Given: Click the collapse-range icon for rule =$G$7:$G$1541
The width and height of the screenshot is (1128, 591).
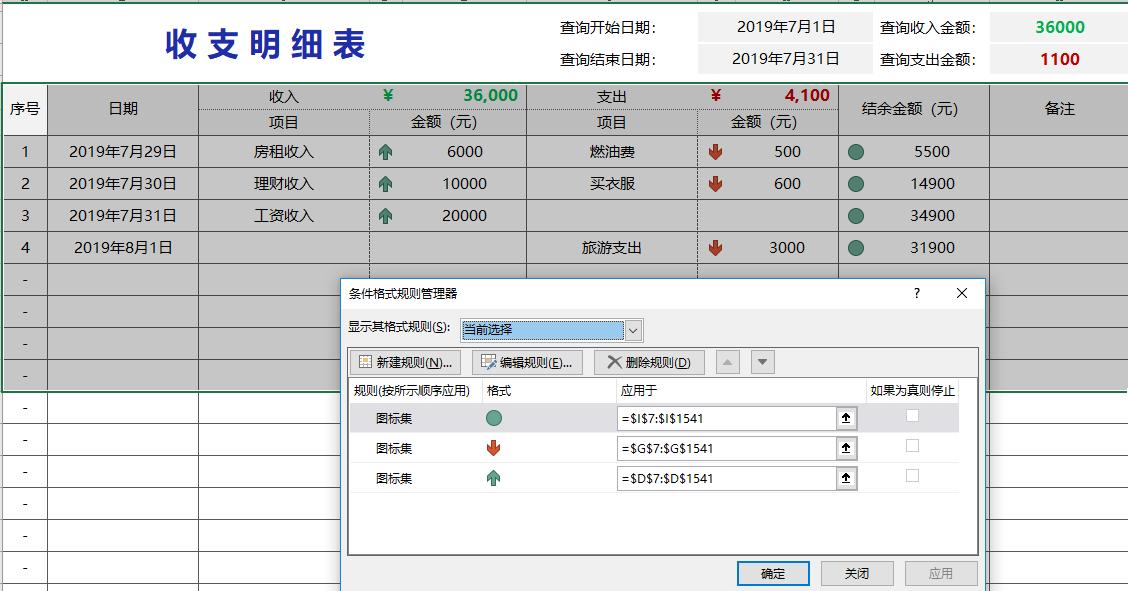Looking at the screenshot, I should (845, 448).
